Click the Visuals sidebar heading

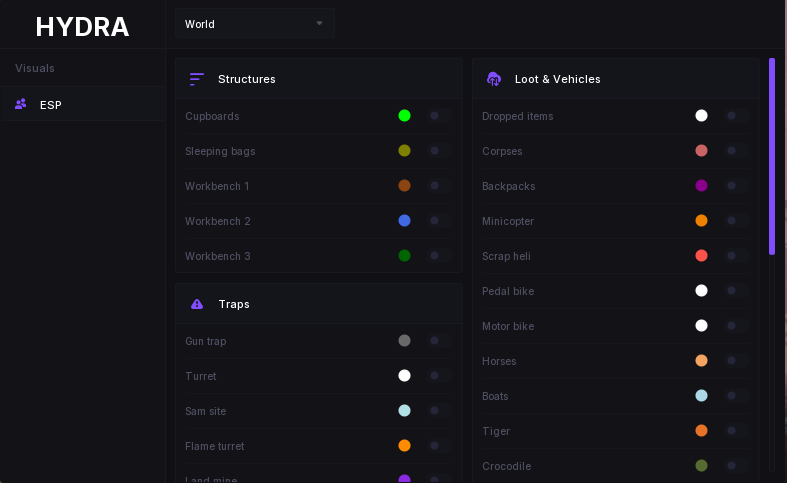[x=35, y=68]
